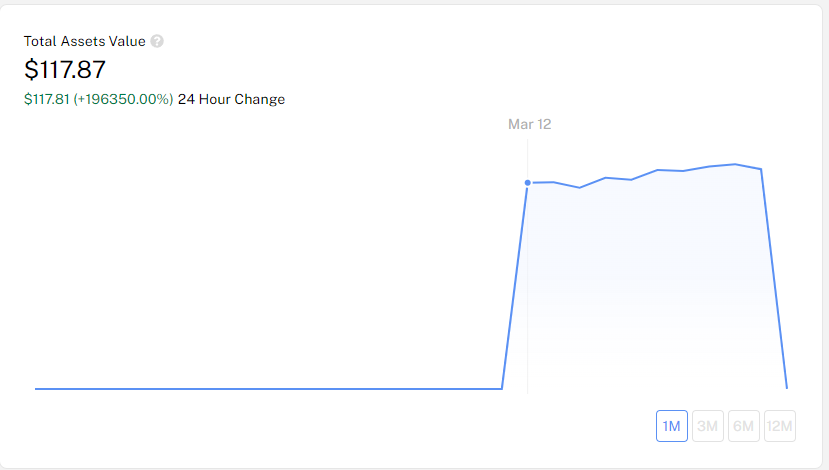Select the 1M time range
829x470 pixels.
click(671, 426)
